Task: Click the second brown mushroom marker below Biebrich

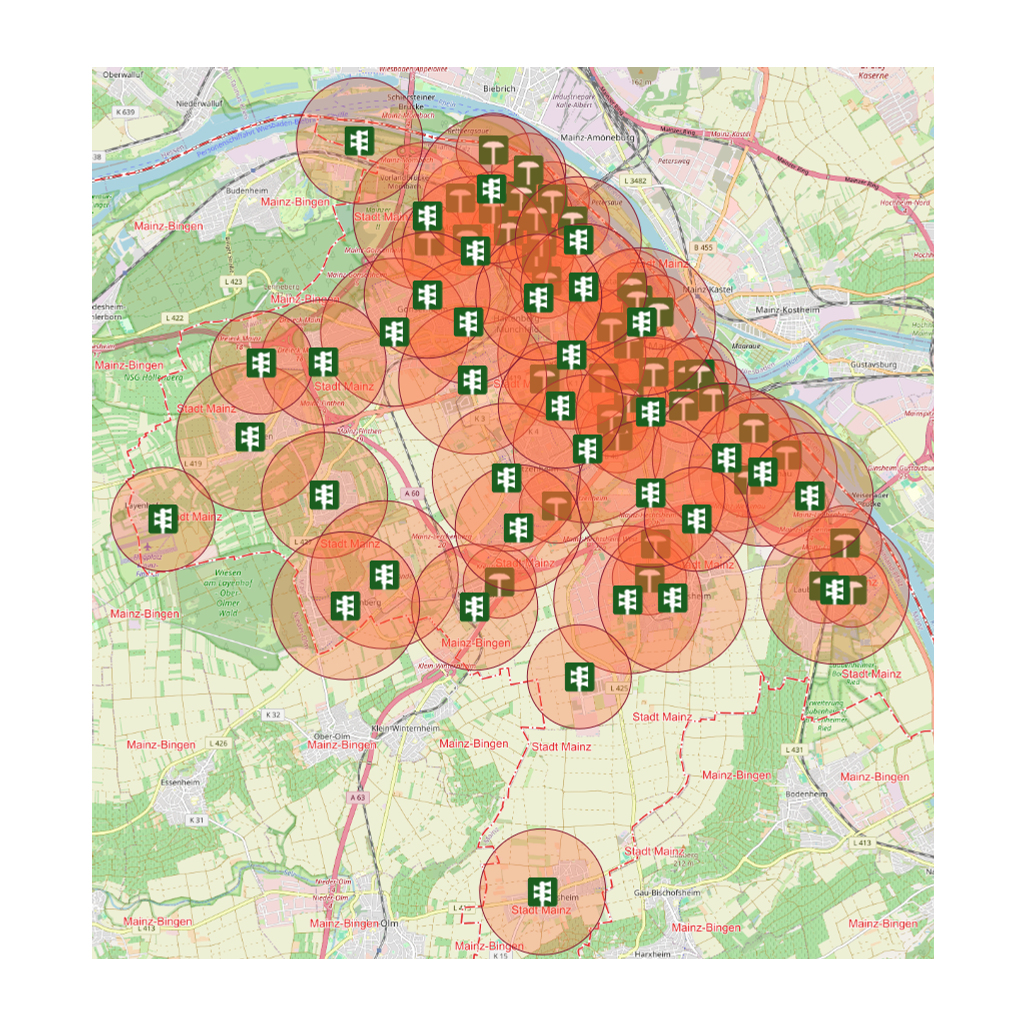Action: point(528,170)
